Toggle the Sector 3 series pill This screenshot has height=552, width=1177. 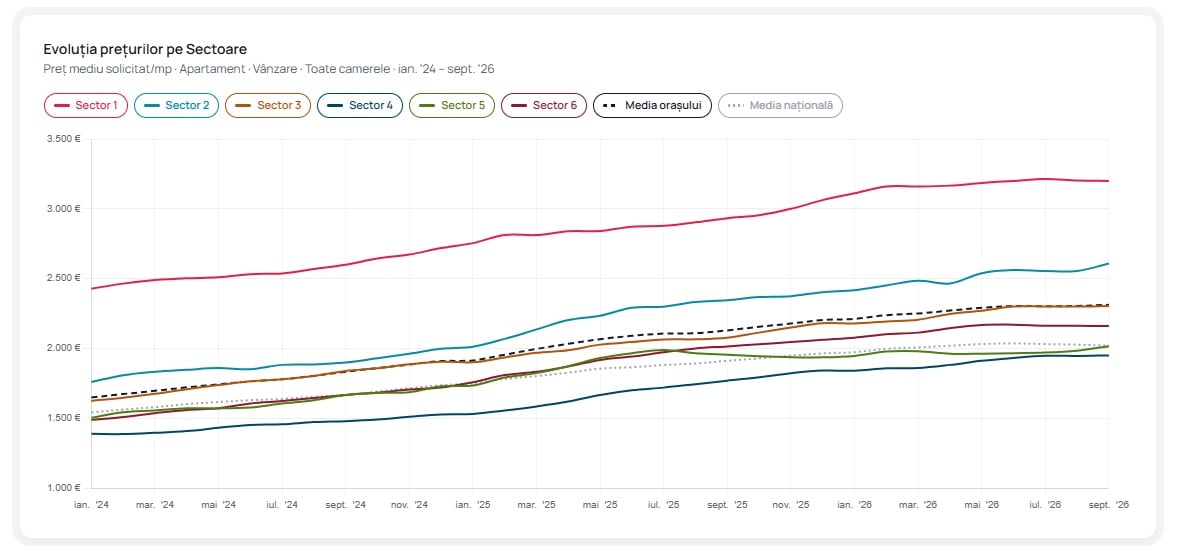[x=268, y=105]
